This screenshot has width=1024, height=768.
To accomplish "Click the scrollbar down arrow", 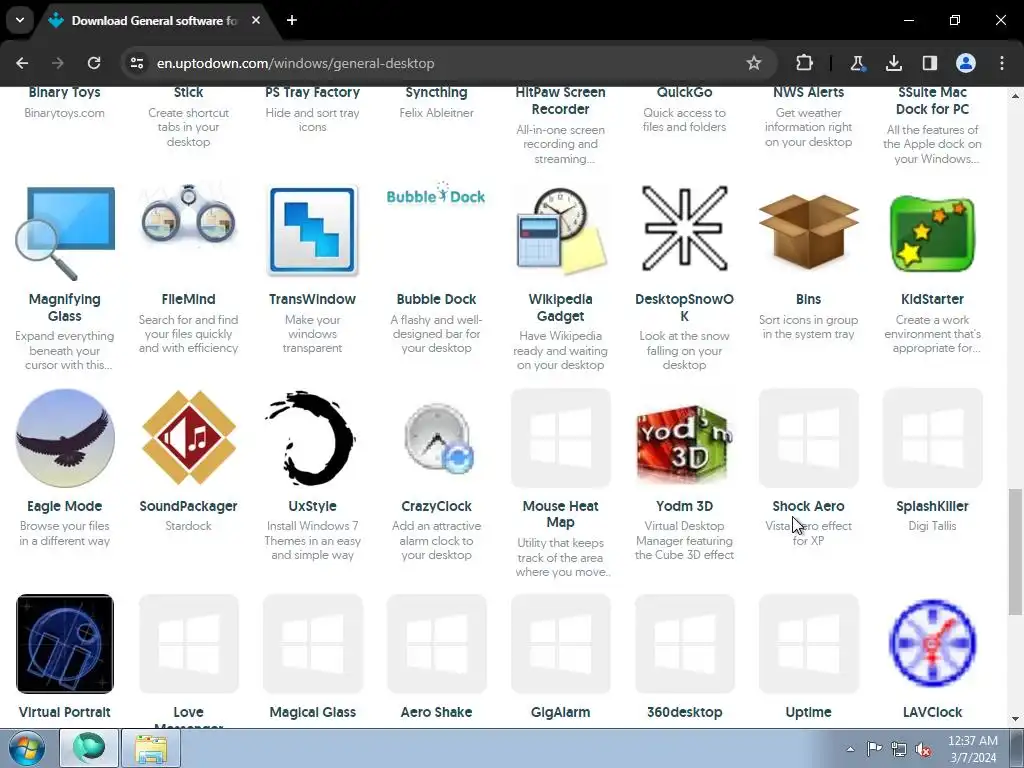I will pos(1014,719).
